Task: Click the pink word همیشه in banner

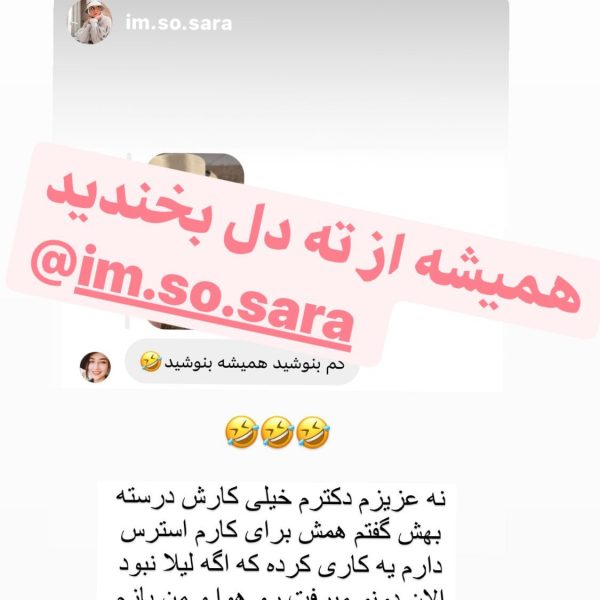Action: [x=497, y=276]
